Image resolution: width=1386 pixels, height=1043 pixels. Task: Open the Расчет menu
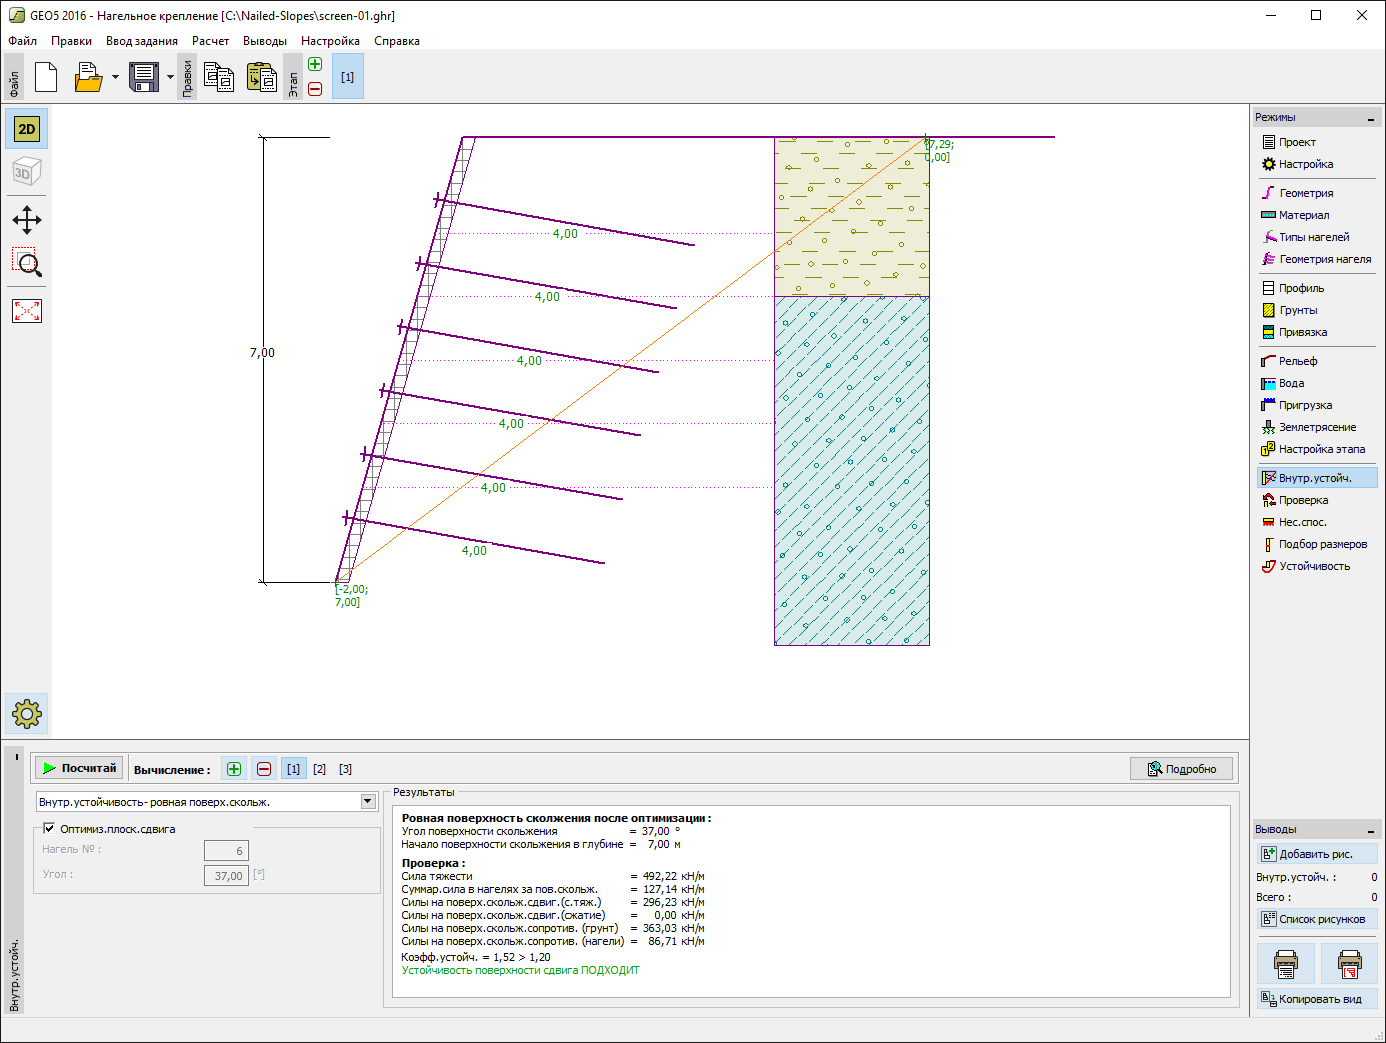point(210,41)
